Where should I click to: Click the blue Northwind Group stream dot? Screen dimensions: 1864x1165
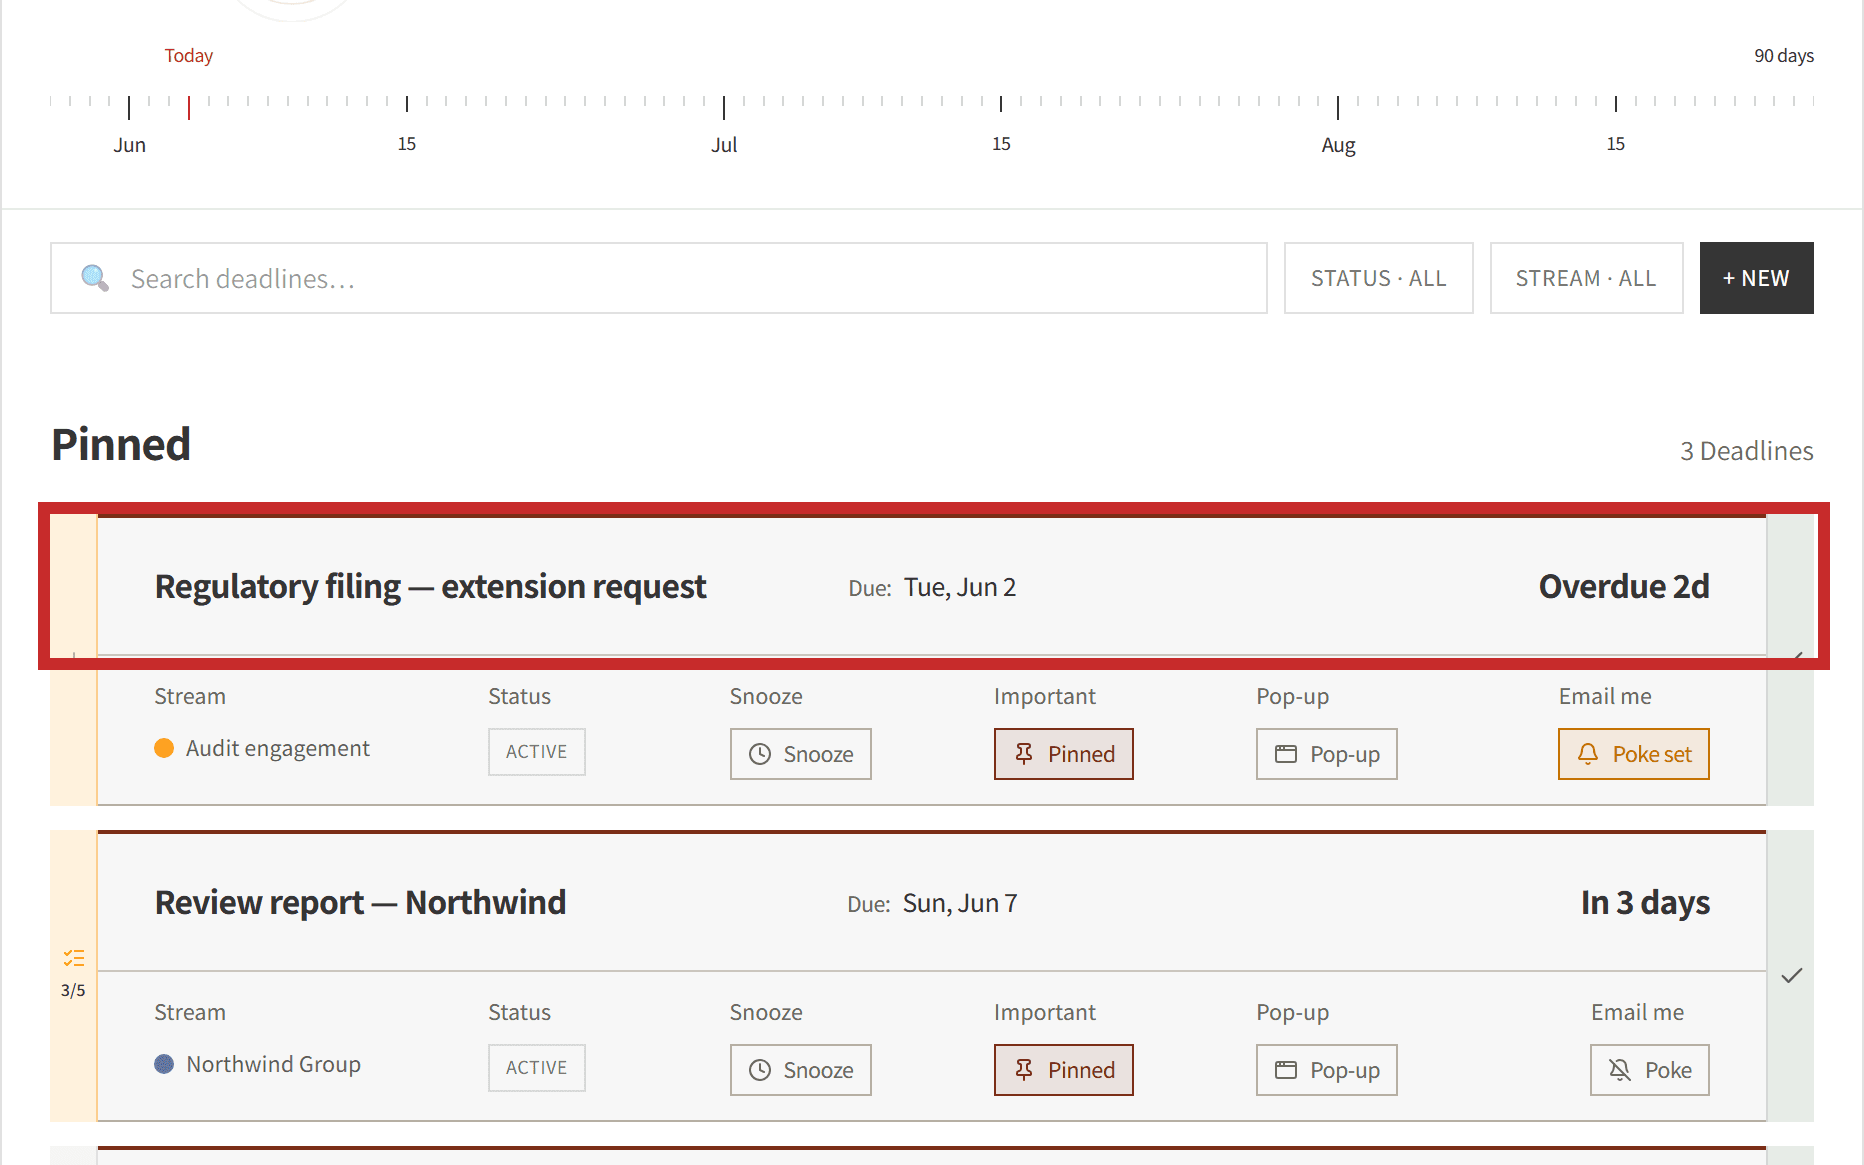[x=164, y=1064]
